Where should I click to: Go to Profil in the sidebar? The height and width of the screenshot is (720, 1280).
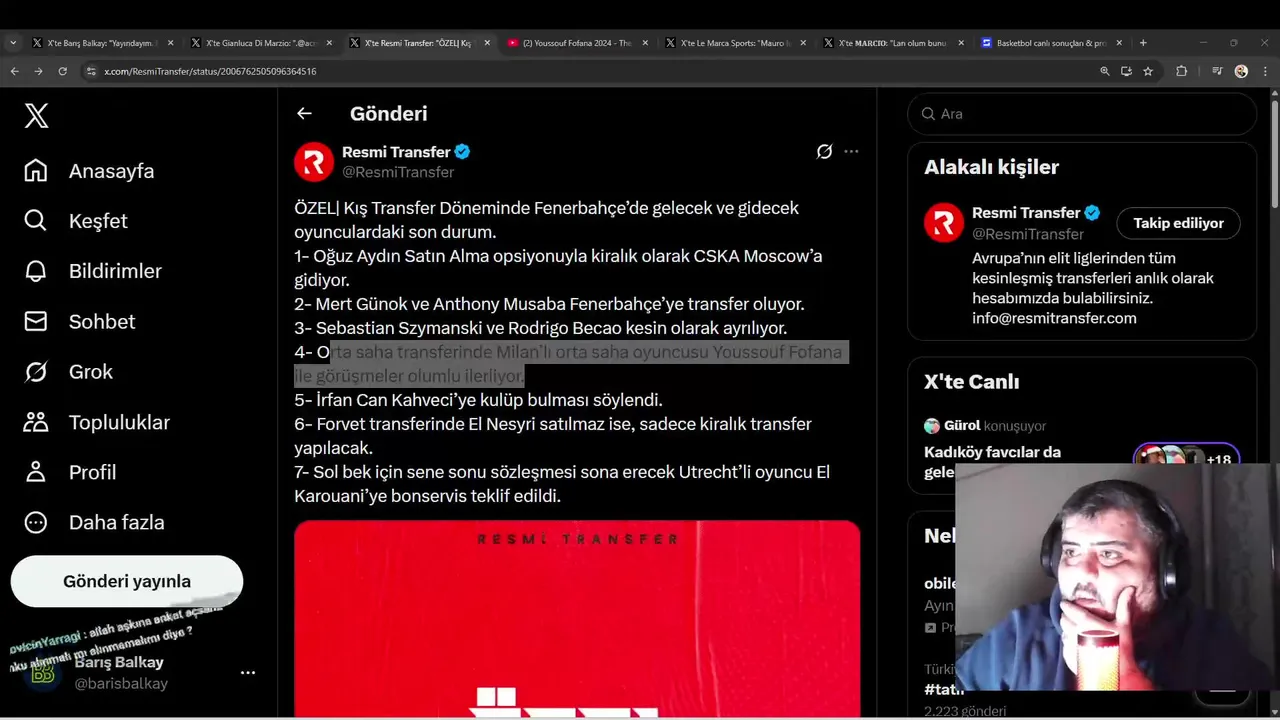(x=70, y=472)
